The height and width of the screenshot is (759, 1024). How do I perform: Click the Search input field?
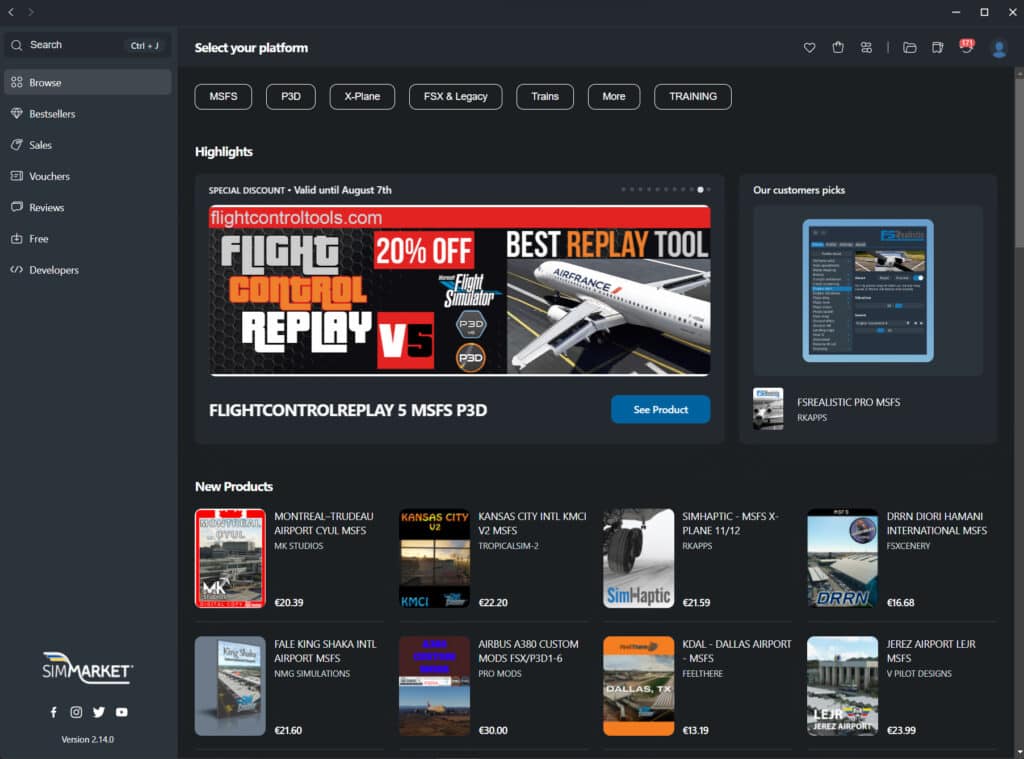pyautogui.click(x=75, y=45)
